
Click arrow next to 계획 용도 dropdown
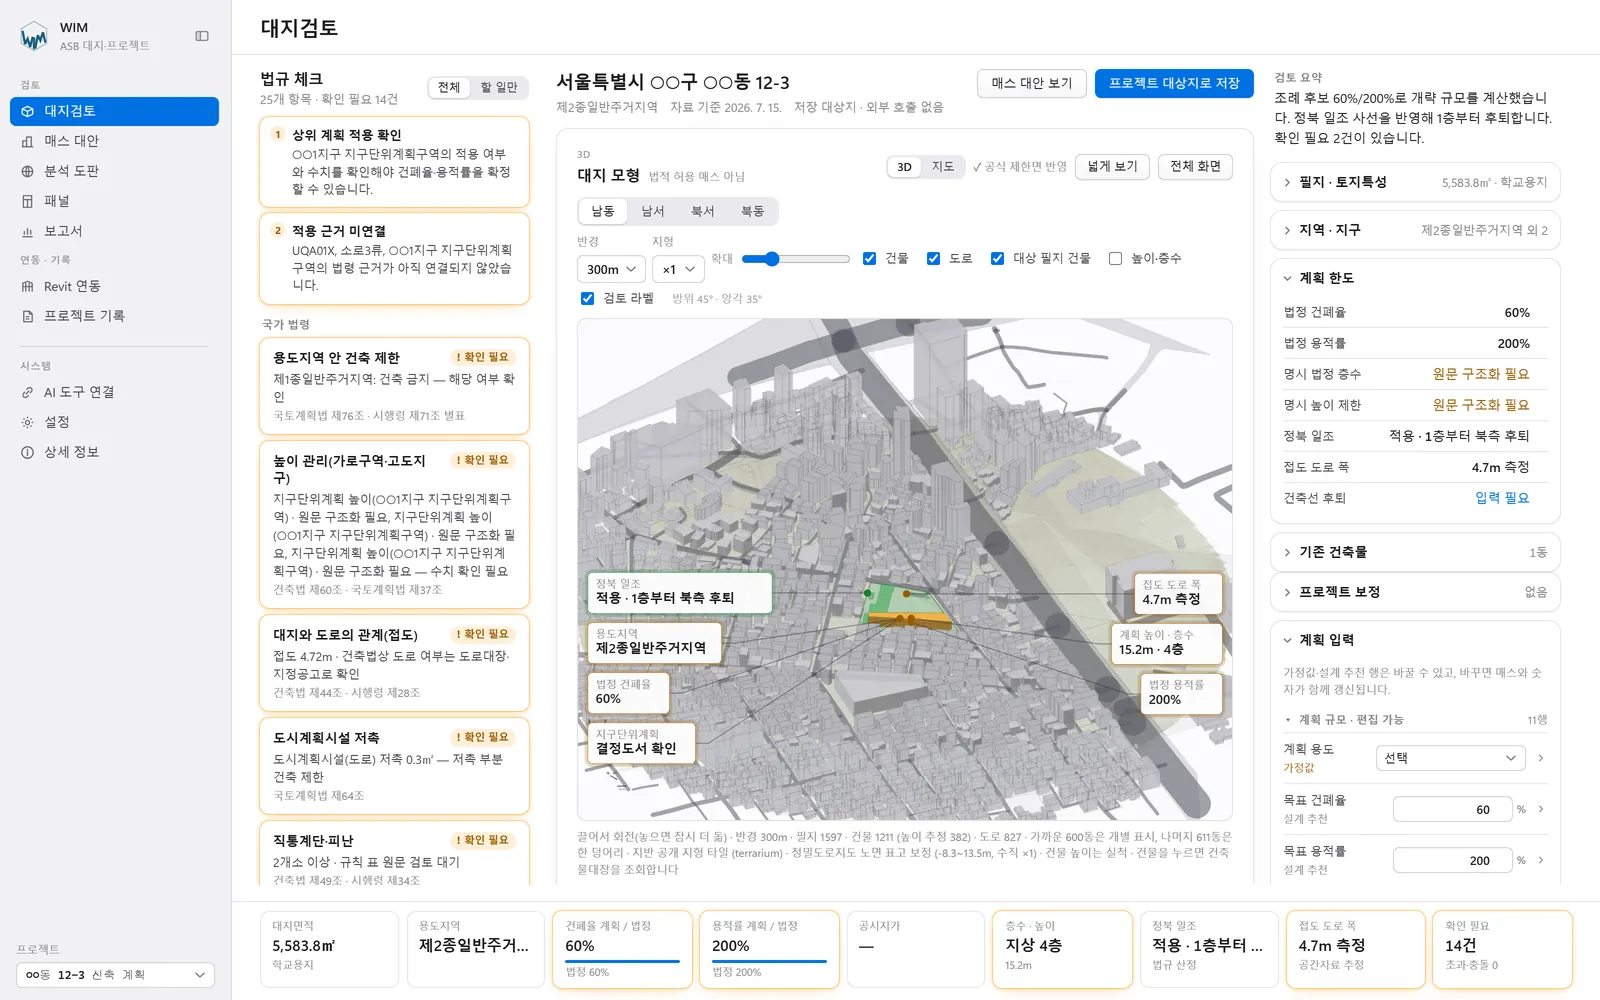click(x=1541, y=758)
